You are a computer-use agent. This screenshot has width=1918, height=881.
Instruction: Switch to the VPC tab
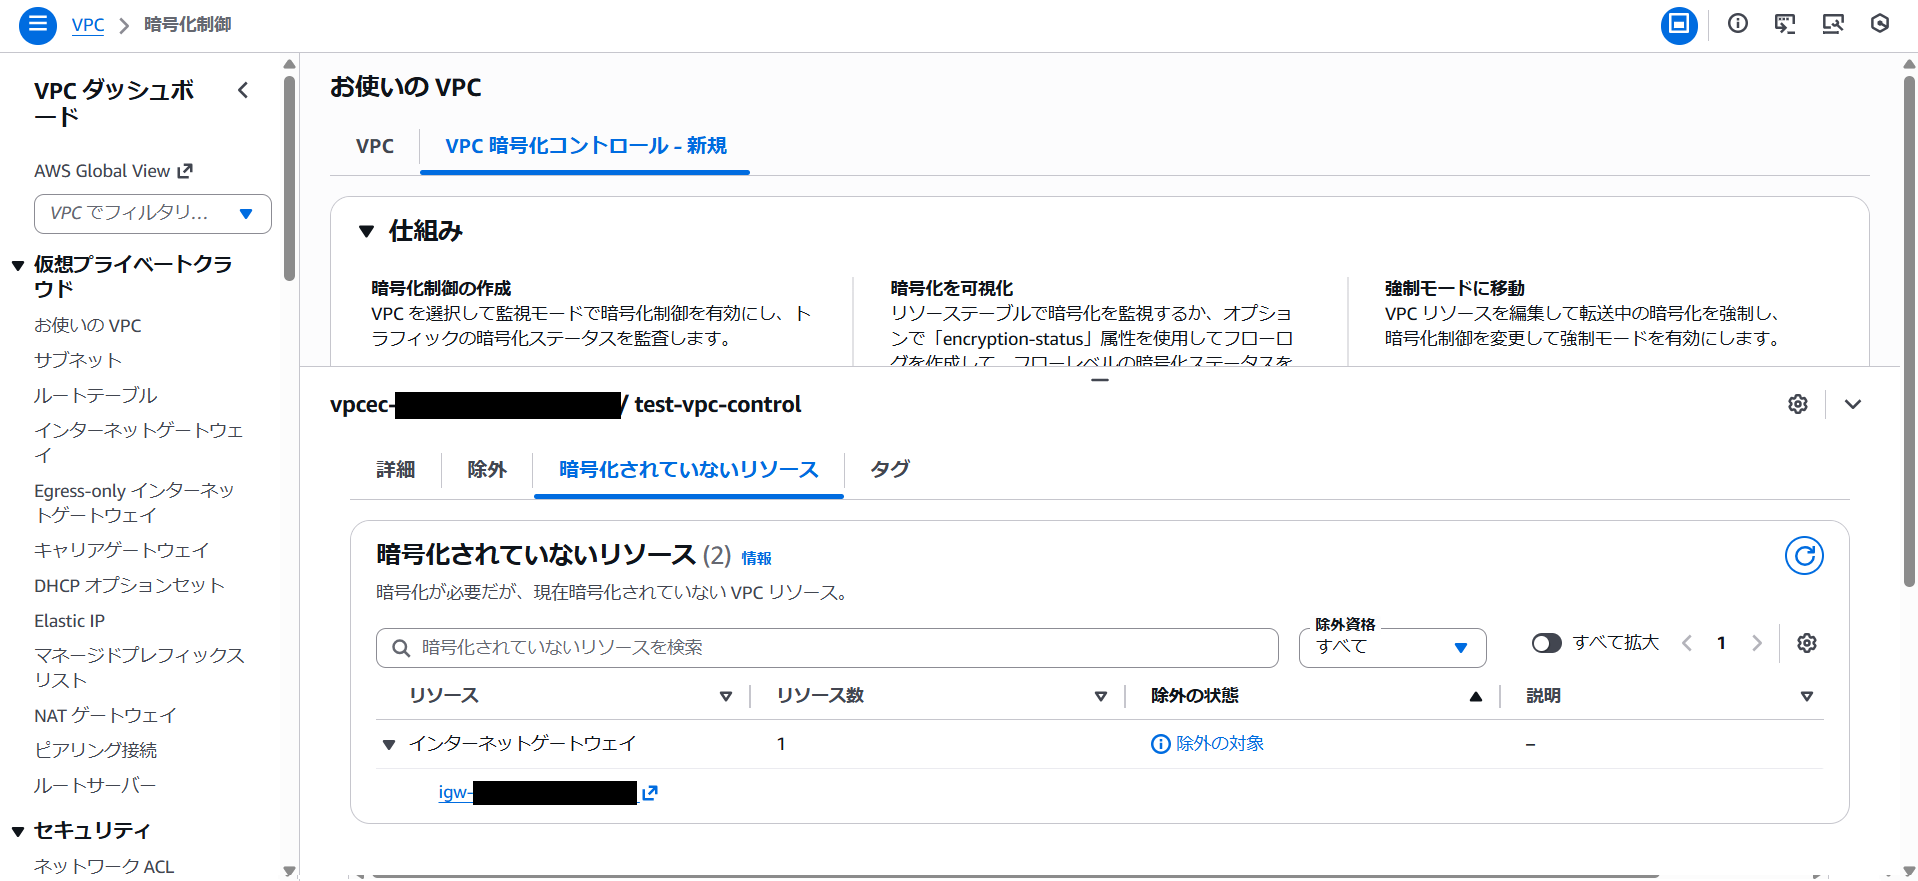tap(375, 146)
